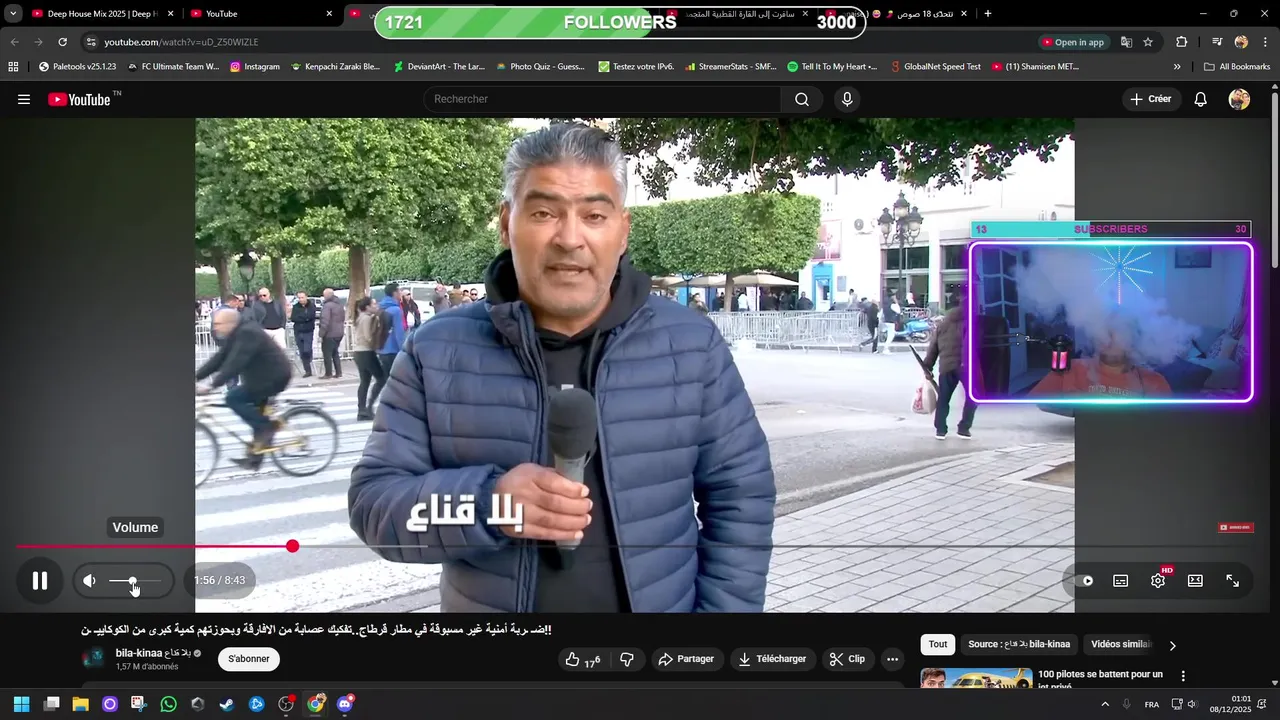Switch to the Deep House Mix 2025 tab

(x=102, y=14)
